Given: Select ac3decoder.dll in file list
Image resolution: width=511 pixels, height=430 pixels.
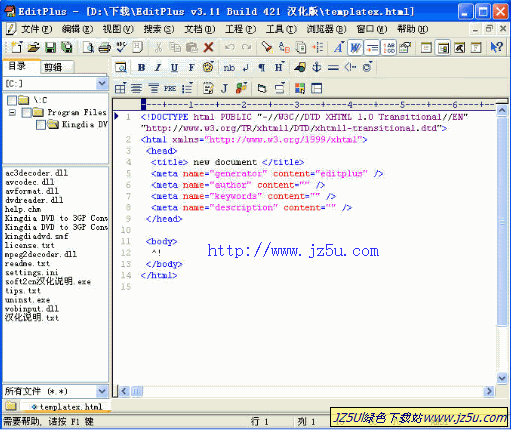Looking at the screenshot, I should click(36, 173).
